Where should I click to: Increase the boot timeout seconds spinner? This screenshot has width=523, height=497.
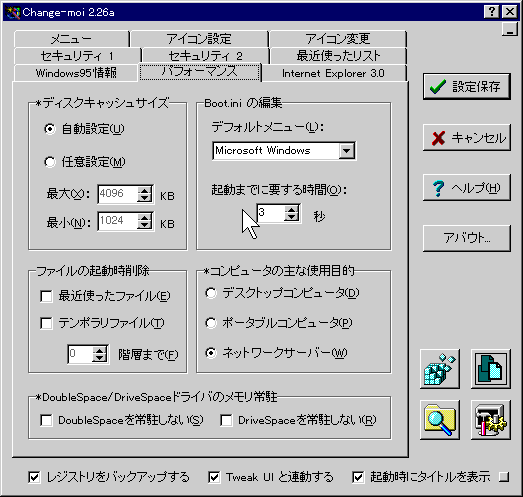point(292,209)
